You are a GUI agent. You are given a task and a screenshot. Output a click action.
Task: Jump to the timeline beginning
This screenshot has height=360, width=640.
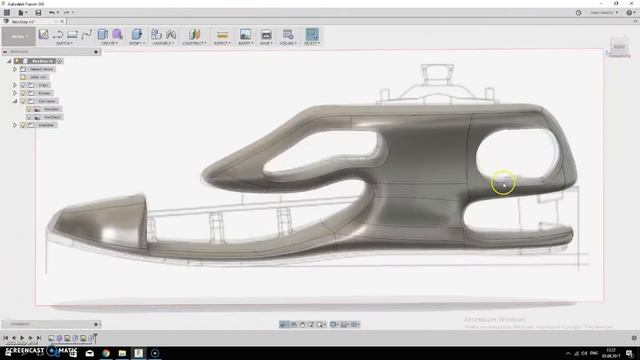6,338
